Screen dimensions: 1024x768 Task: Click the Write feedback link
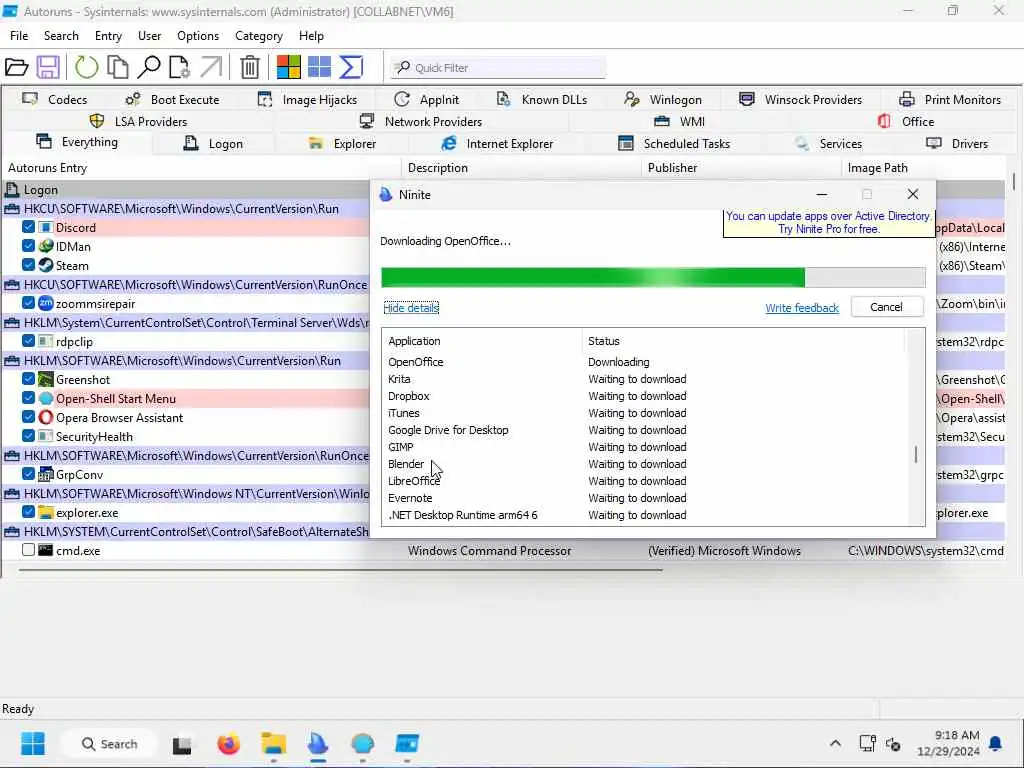pos(801,308)
